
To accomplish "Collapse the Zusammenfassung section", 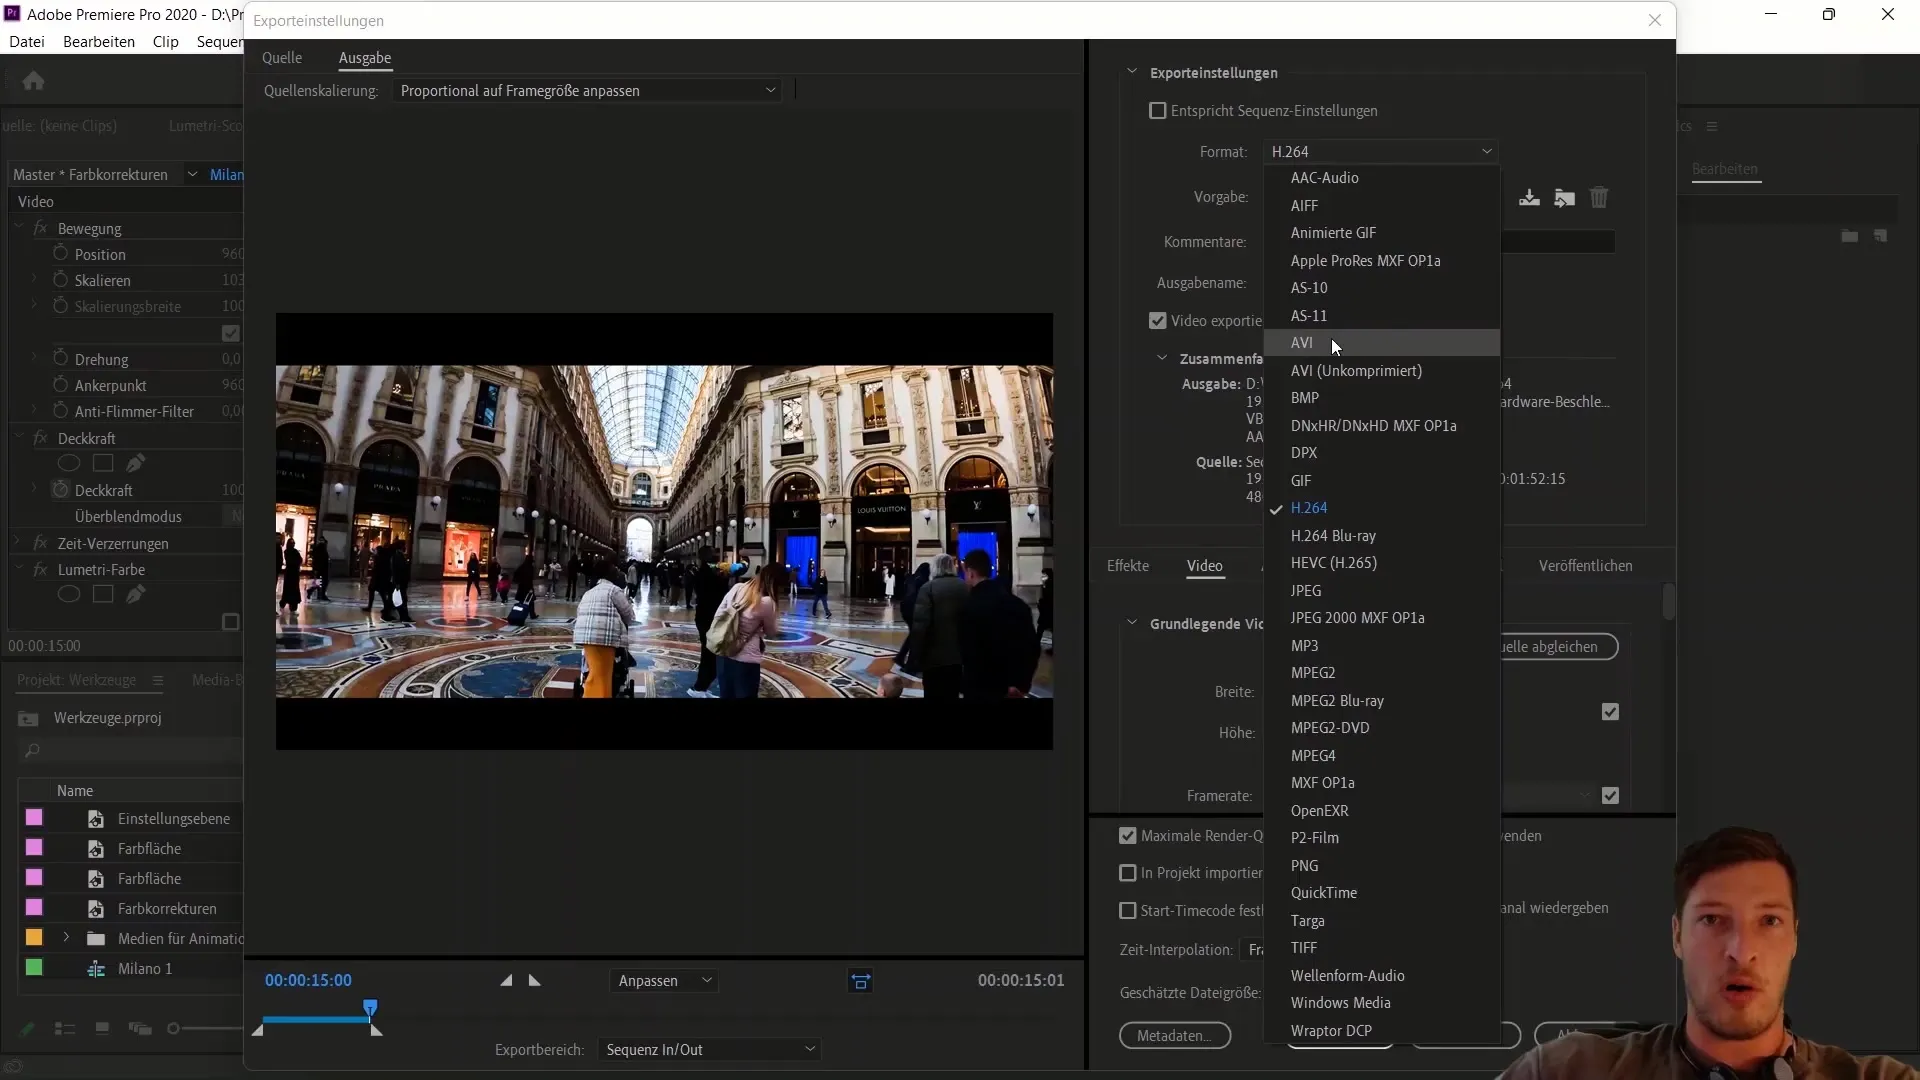I will 1162,358.
